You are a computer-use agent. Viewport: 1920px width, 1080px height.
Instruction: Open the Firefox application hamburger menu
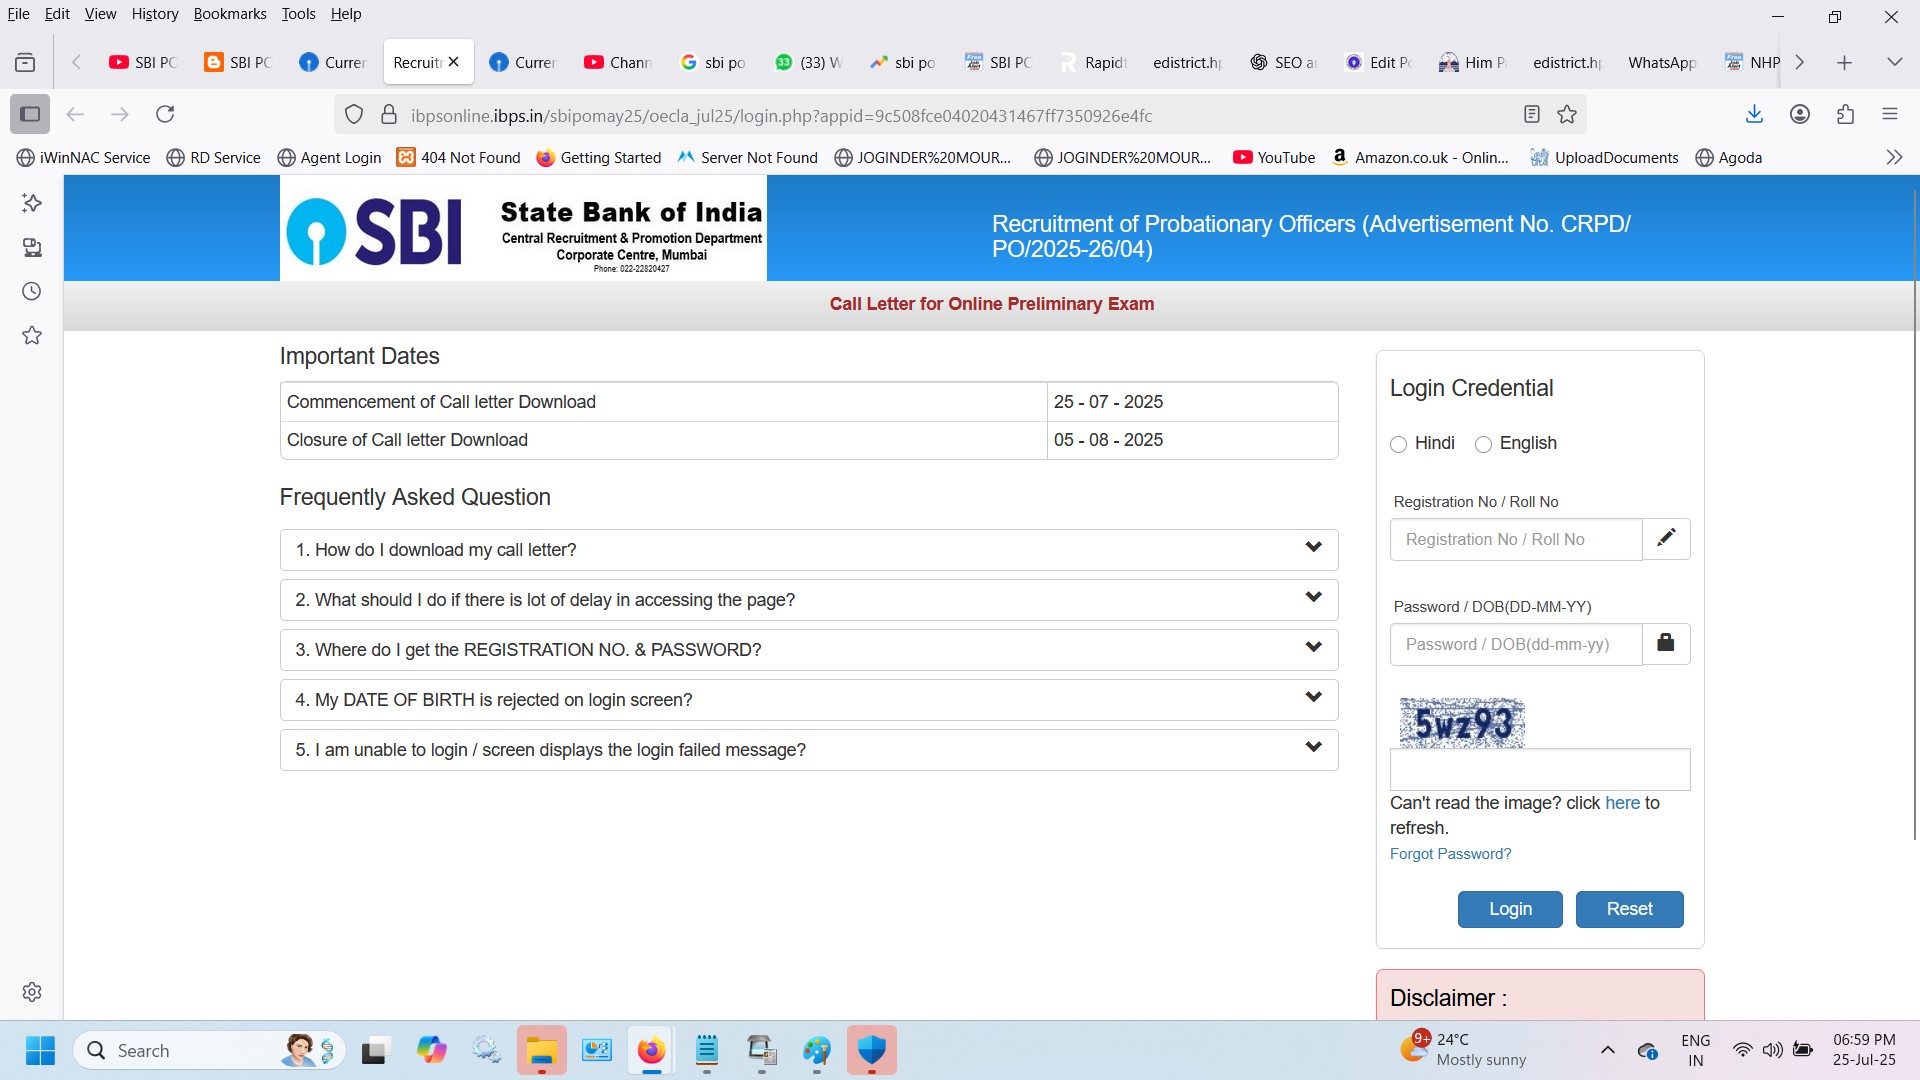1890,114
